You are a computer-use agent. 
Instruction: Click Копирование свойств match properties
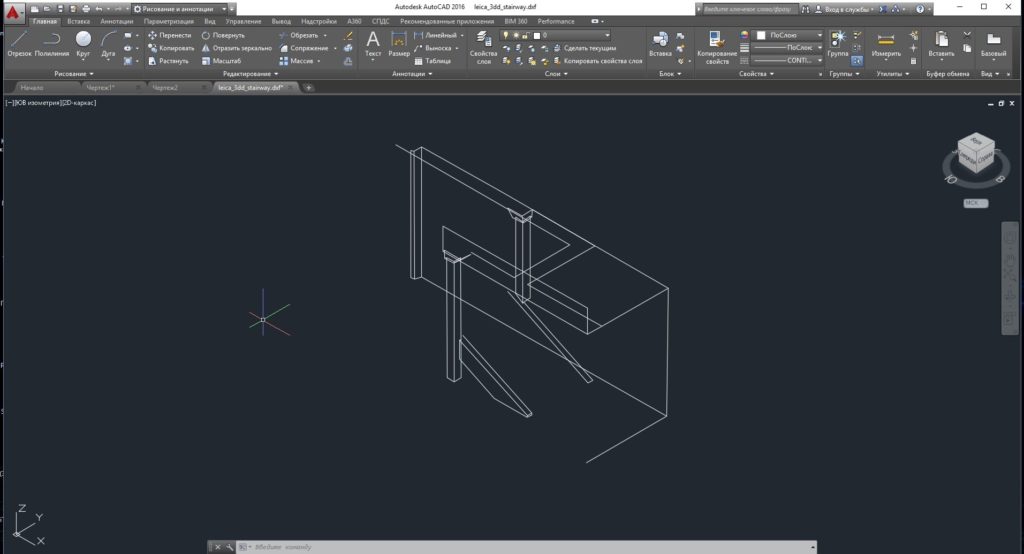(717, 47)
